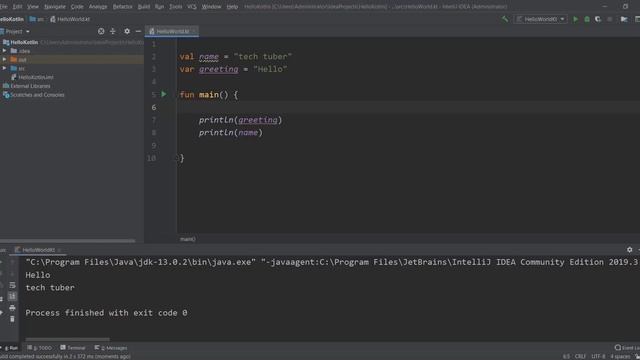Open the Run panel settings gear

[629, 249]
